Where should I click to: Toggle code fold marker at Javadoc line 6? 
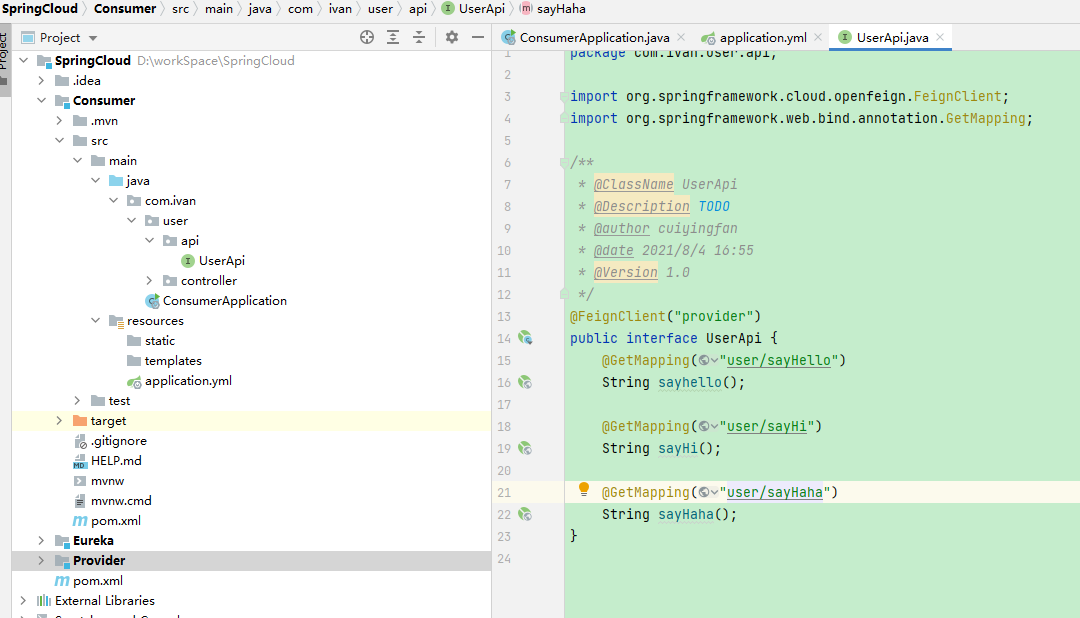pos(564,162)
